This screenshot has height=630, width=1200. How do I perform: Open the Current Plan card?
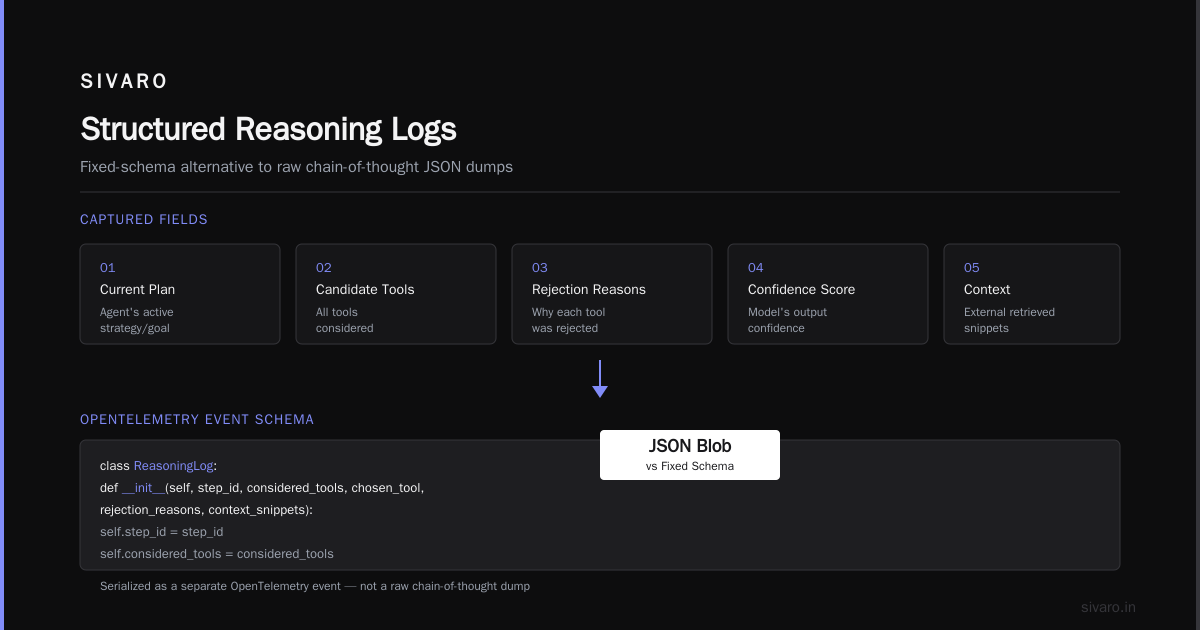pos(180,294)
